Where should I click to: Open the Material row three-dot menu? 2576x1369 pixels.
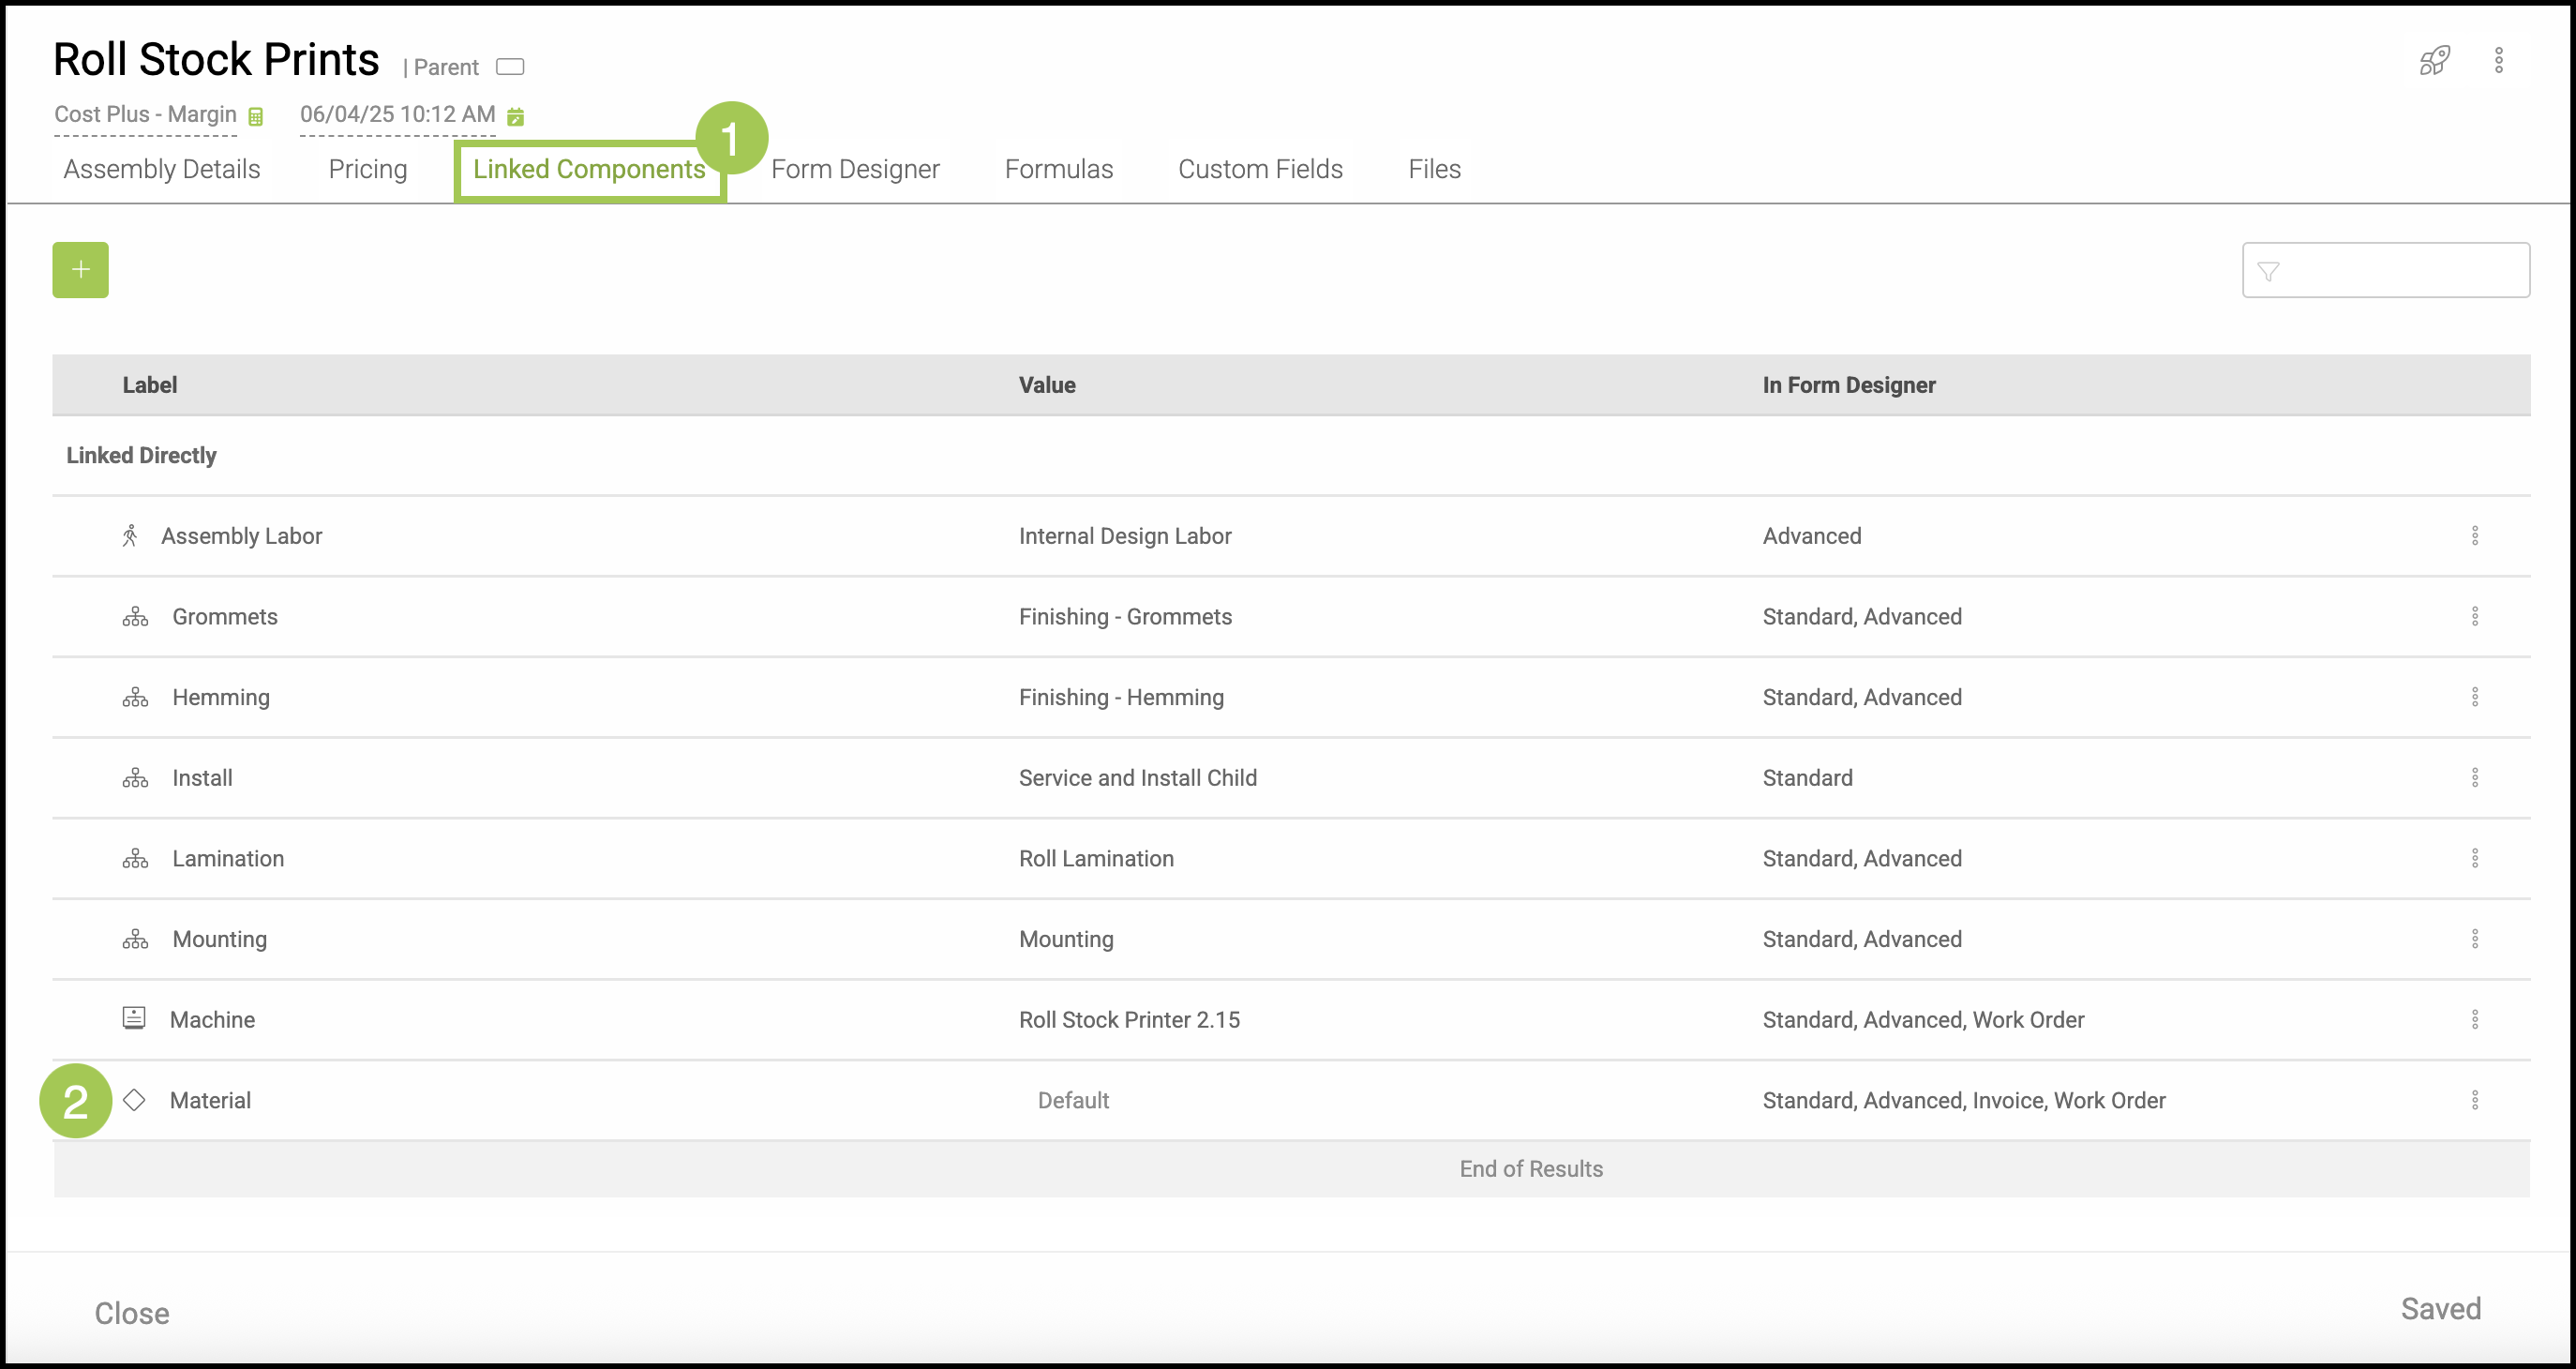click(2474, 1100)
